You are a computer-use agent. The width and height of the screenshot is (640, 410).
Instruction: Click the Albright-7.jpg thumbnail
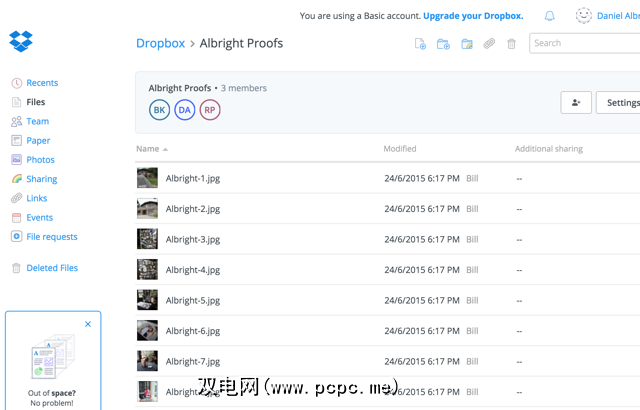click(x=147, y=361)
